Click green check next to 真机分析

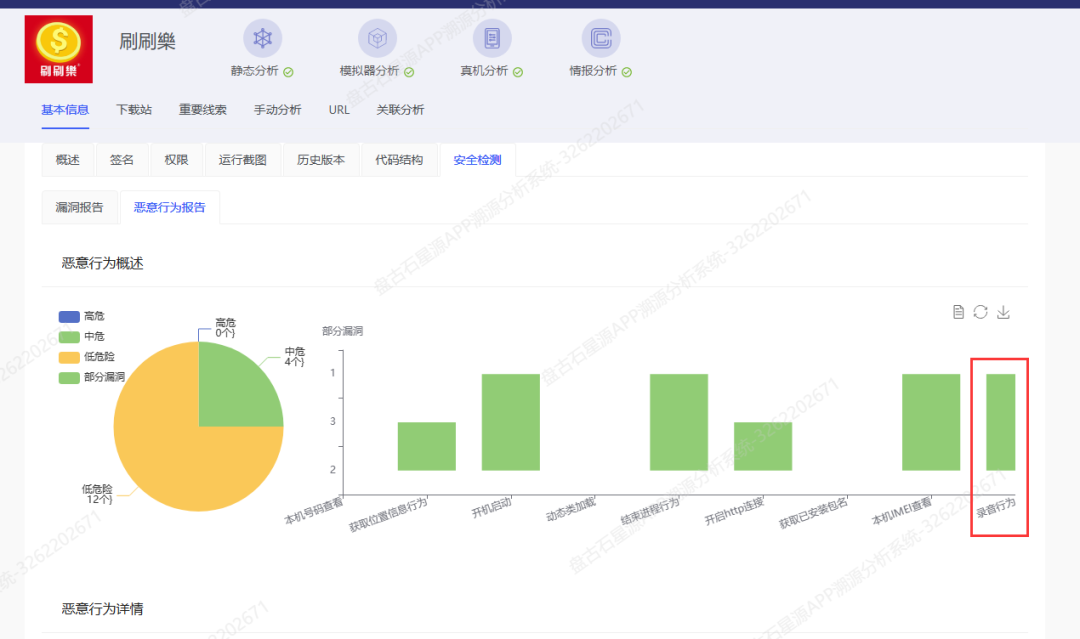click(518, 72)
